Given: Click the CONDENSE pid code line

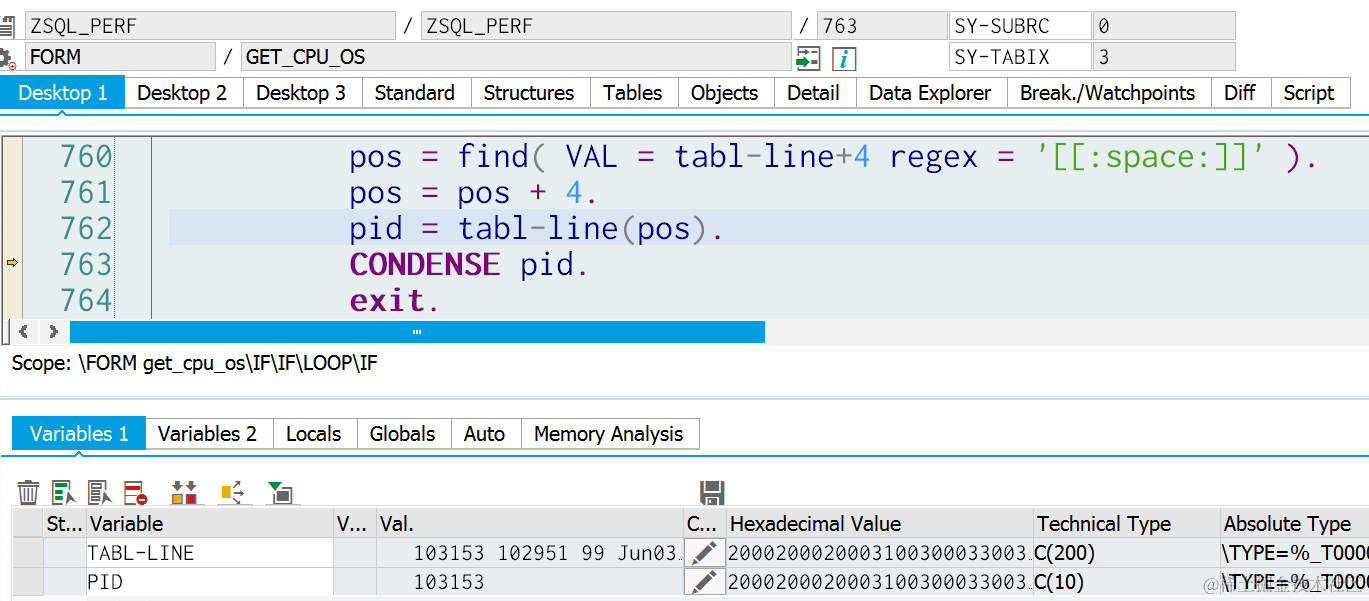Looking at the screenshot, I should [x=469, y=264].
